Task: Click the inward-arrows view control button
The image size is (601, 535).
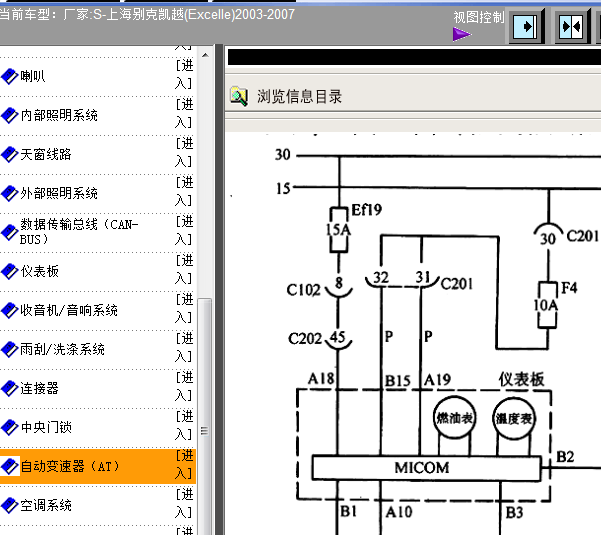Action: tap(571, 27)
